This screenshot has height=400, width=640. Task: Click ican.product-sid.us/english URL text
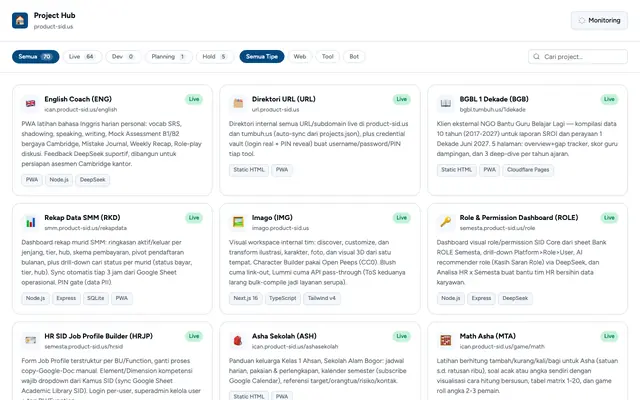[81, 110]
